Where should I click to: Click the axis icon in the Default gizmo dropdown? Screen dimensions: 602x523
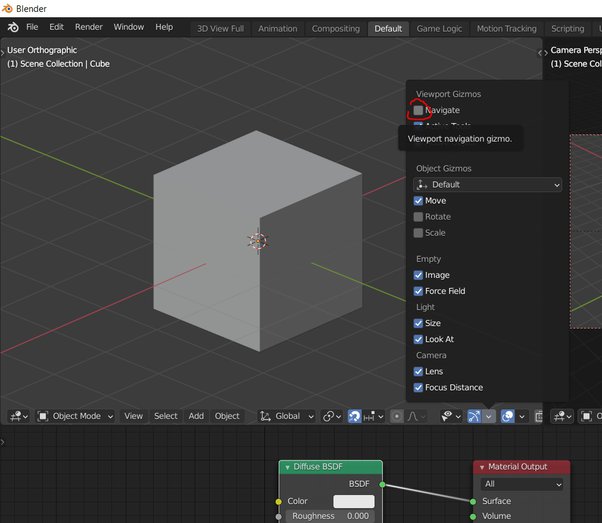[x=422, y=185]
